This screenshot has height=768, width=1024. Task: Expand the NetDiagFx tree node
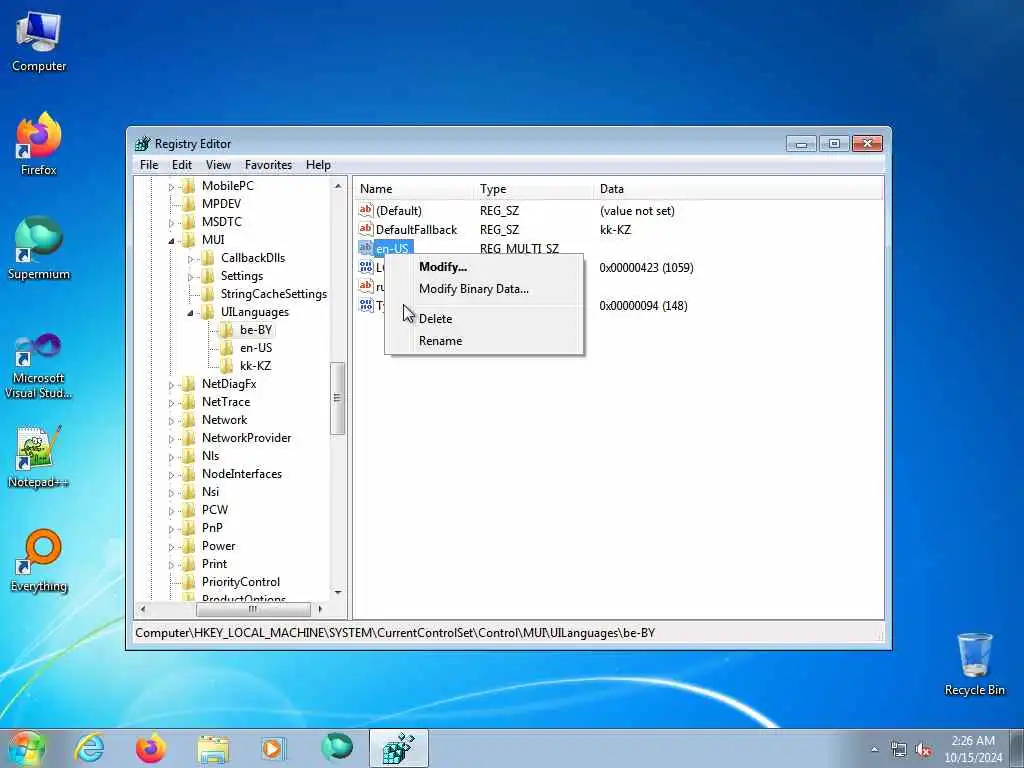click(172, 385)
